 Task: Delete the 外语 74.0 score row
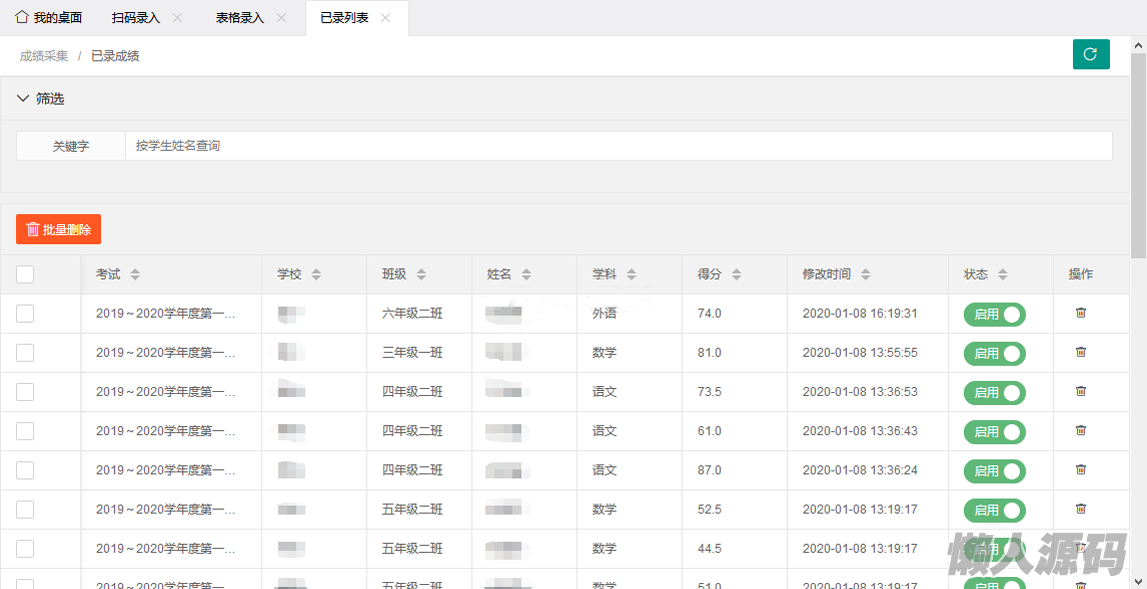point(1080,313)
